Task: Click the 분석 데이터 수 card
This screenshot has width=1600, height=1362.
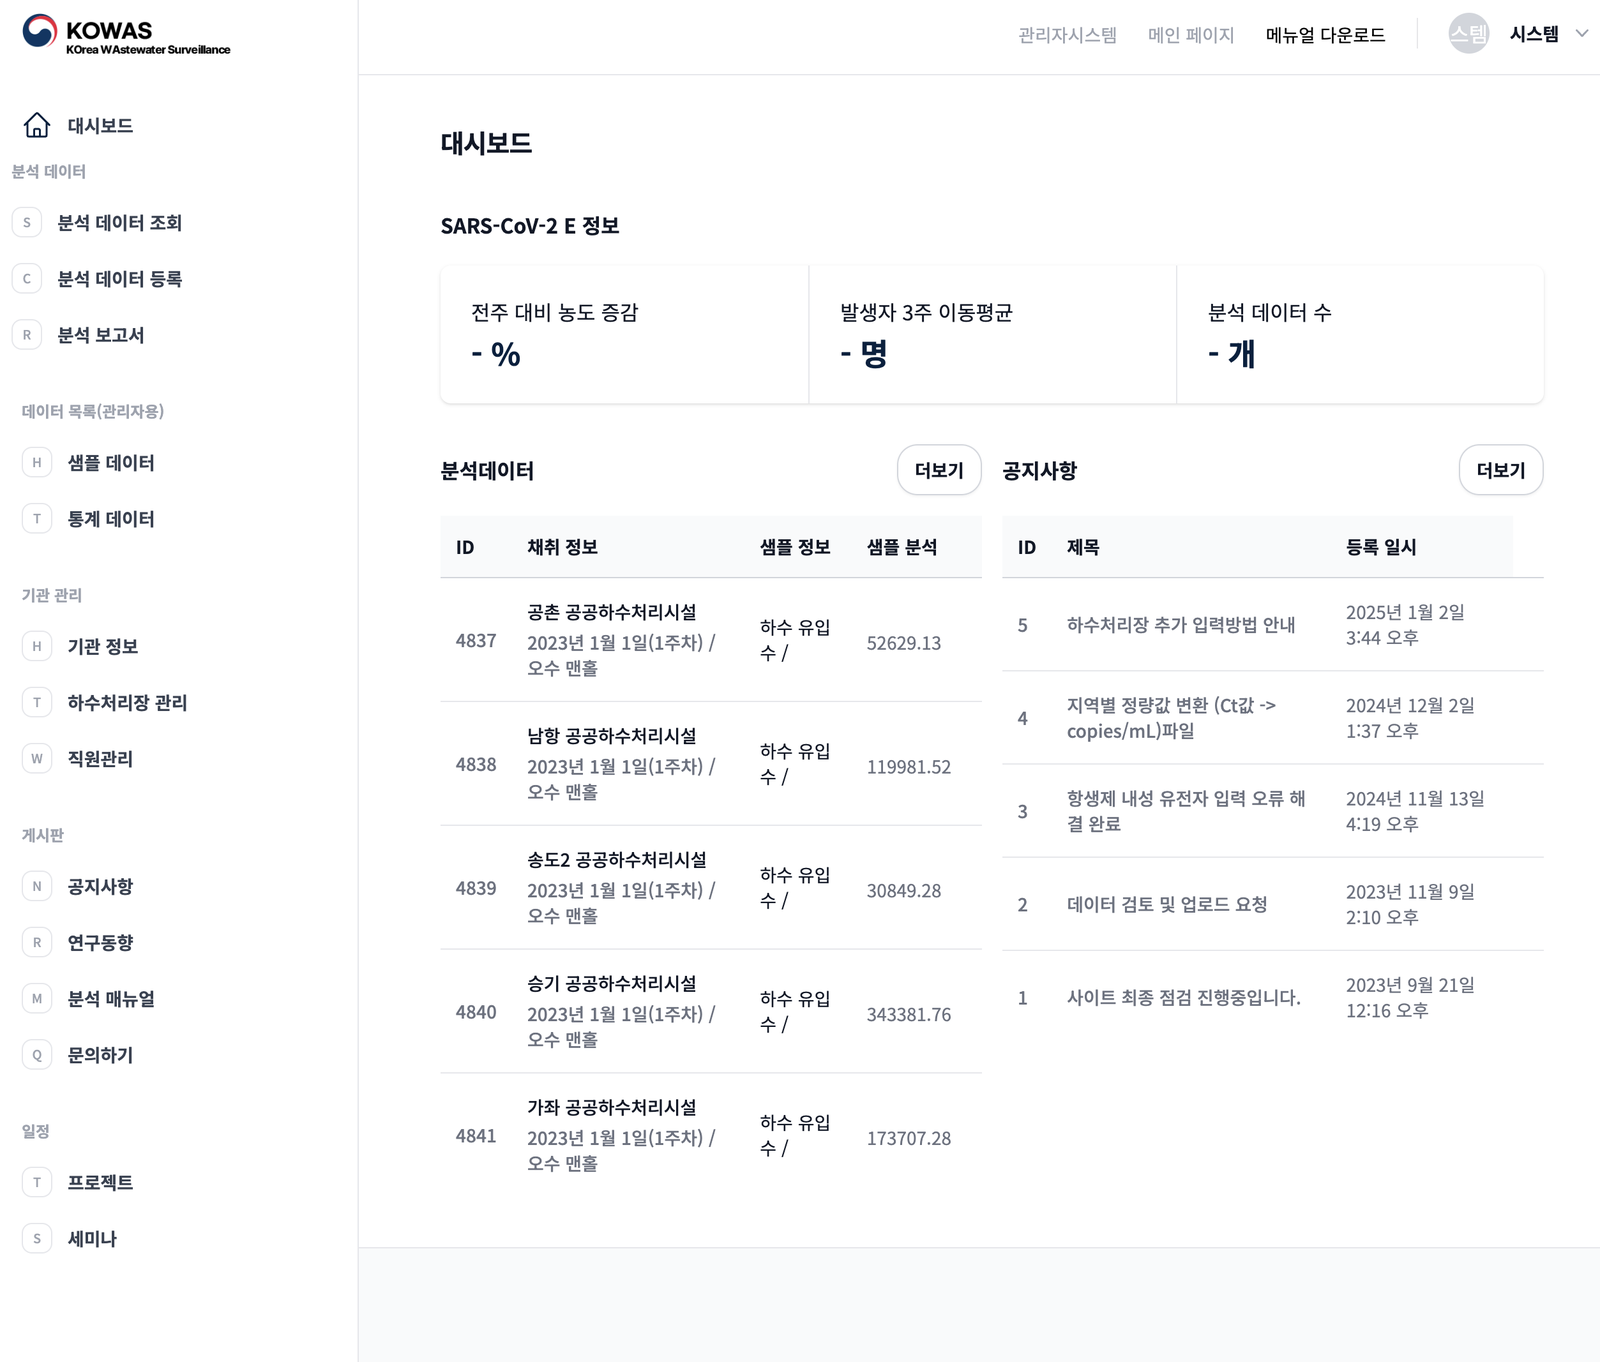Action: [1361, 335]
